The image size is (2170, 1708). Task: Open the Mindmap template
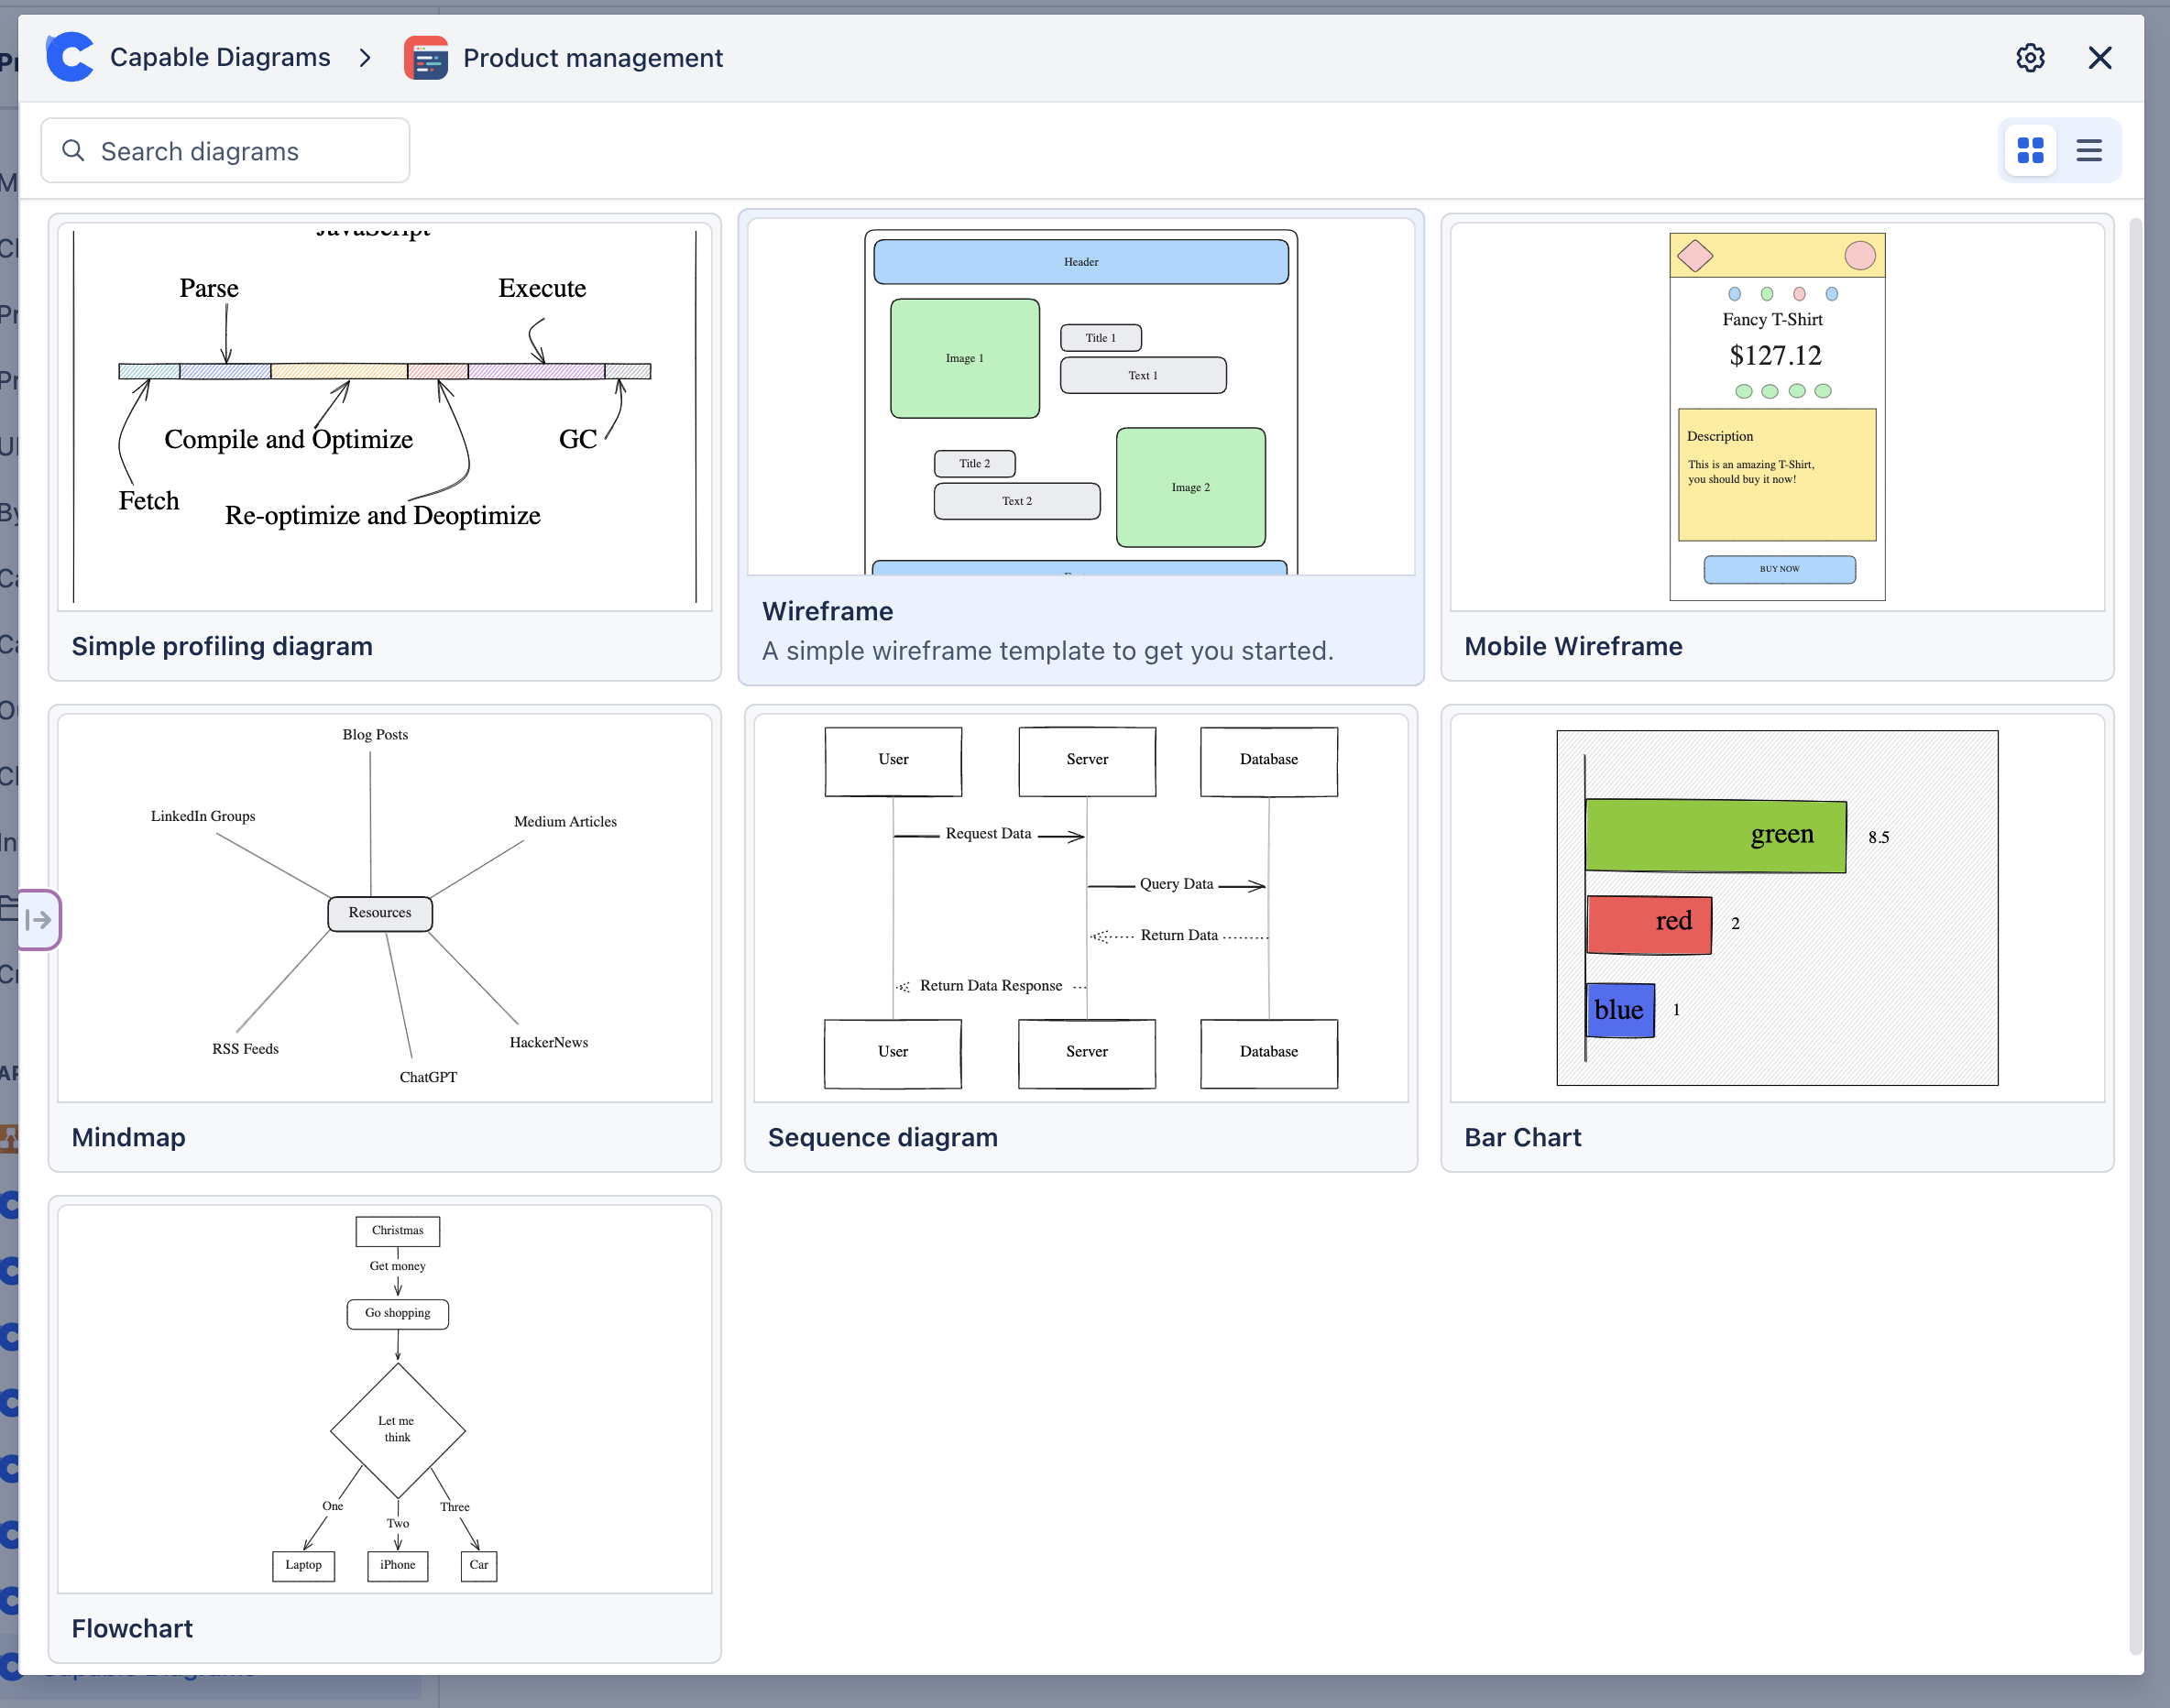(x=384, y=938)
